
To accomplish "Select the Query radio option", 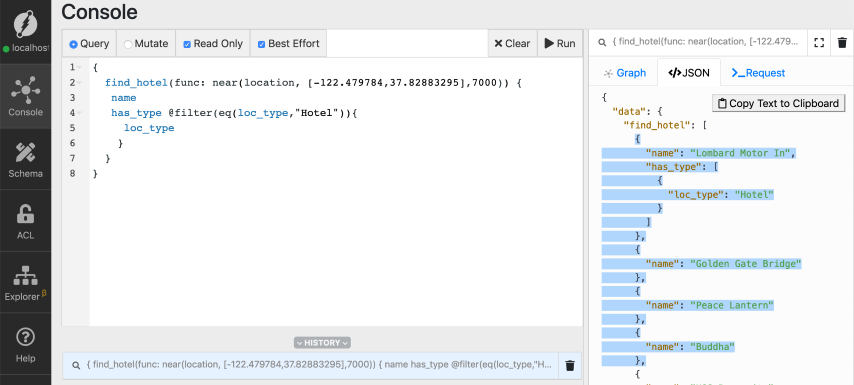I will (x=89, y=44).
